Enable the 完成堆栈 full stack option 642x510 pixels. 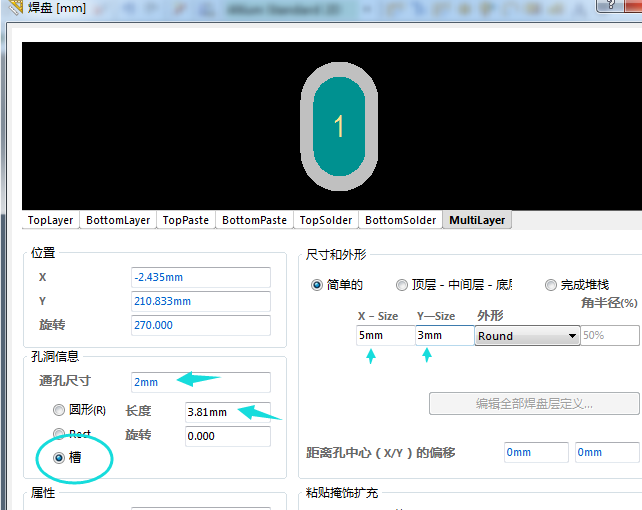coord(551,285)
